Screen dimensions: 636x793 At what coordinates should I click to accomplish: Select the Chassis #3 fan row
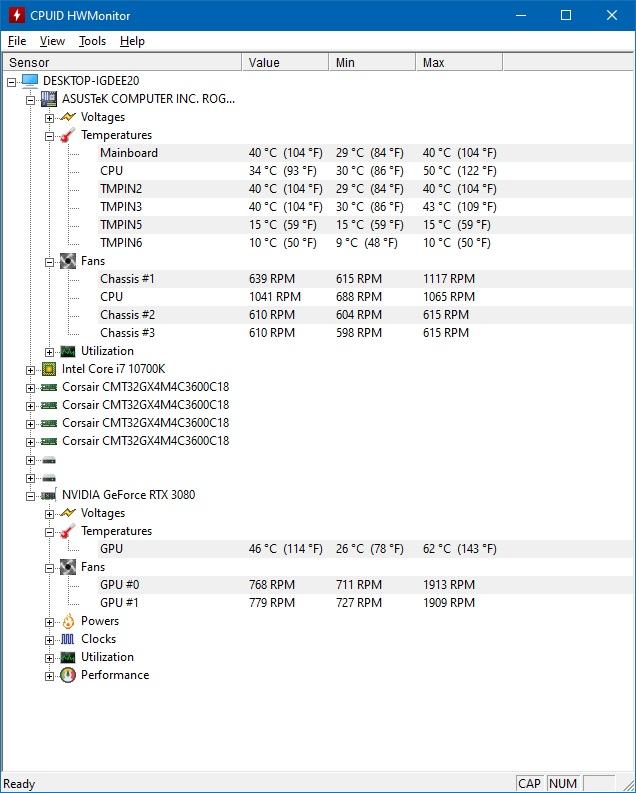coord(366,333)
